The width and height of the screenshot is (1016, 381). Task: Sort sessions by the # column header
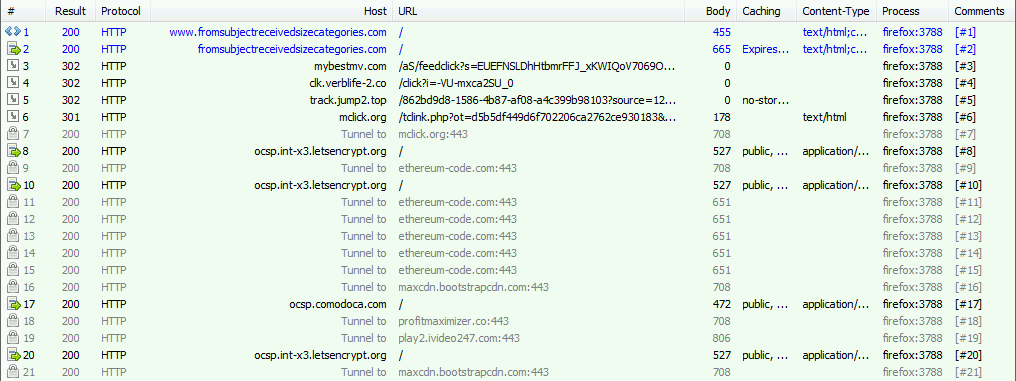click(23, 11)
